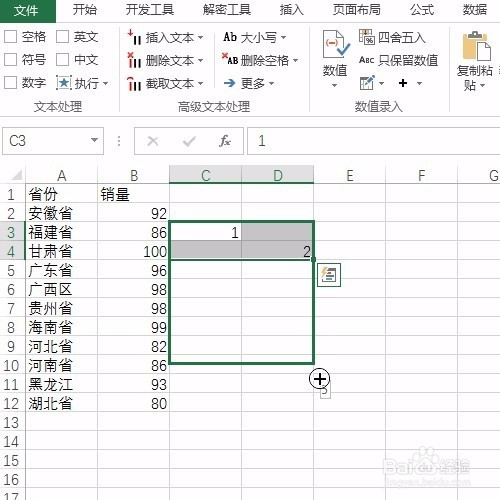
Task: Click the formula bar confirm checkmark icon
Action: click(189, 141)
